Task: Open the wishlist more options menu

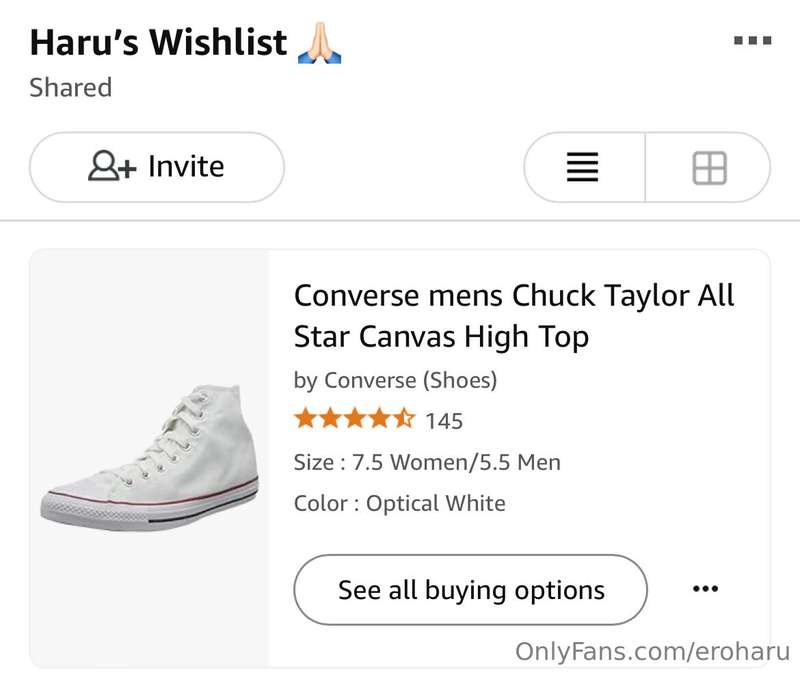Action: point(752,41)
